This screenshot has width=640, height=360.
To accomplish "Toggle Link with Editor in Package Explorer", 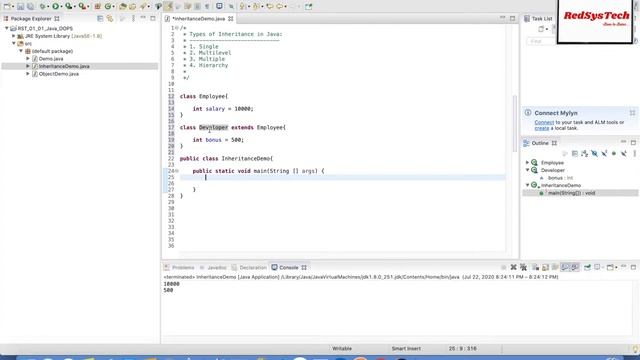I will [110, 18].
